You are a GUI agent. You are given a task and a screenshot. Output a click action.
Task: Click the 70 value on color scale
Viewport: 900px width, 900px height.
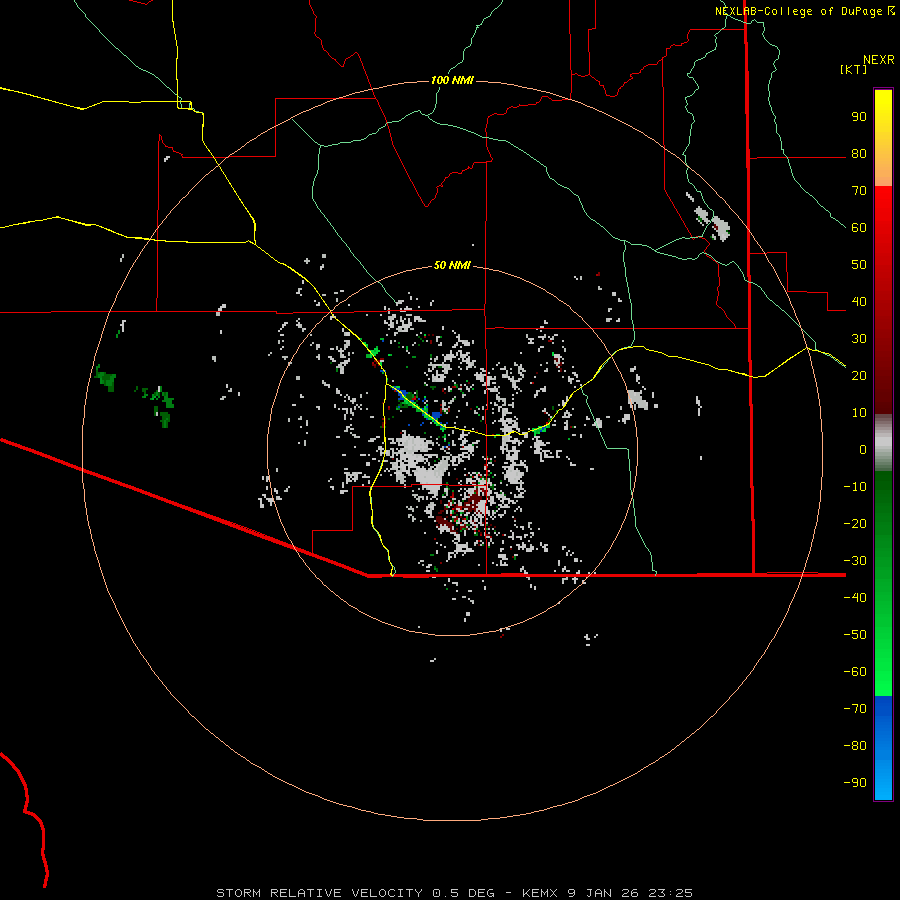pyautogui.click(x=859, y=191)
